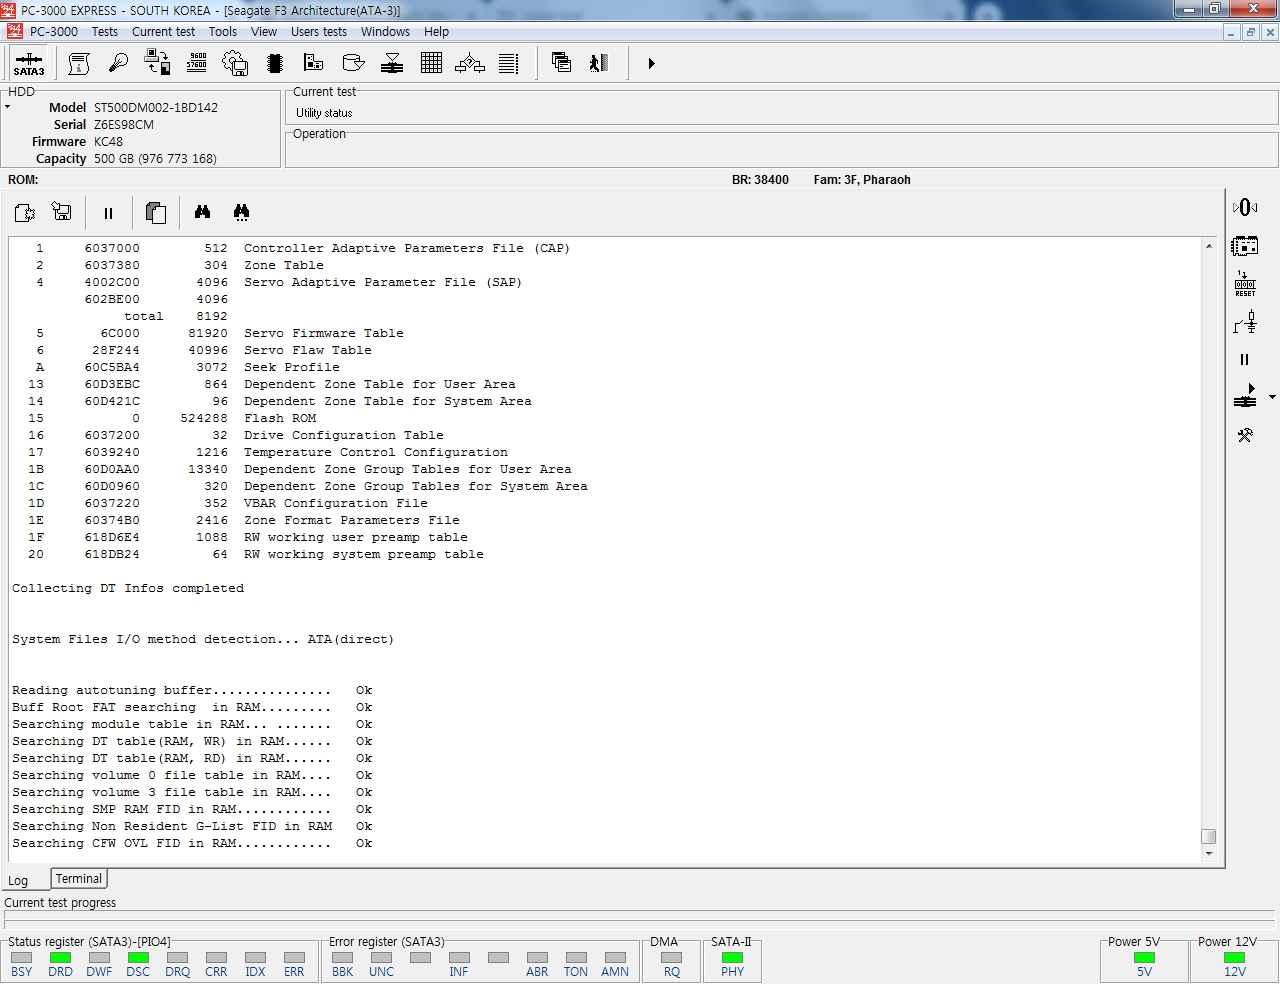Open the Users tests menu
This screenshot has height=984, width=1280.
pyautogui.click(x=319, y=32)
